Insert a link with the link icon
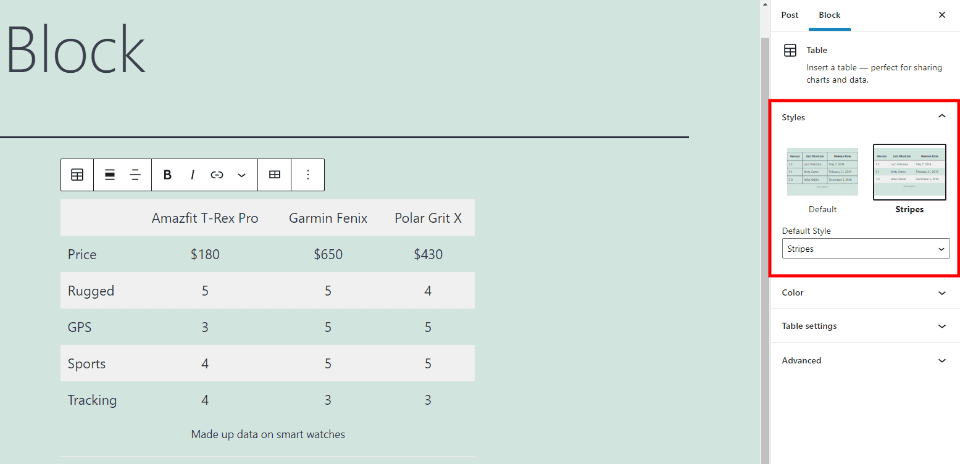 pos(217,175)
